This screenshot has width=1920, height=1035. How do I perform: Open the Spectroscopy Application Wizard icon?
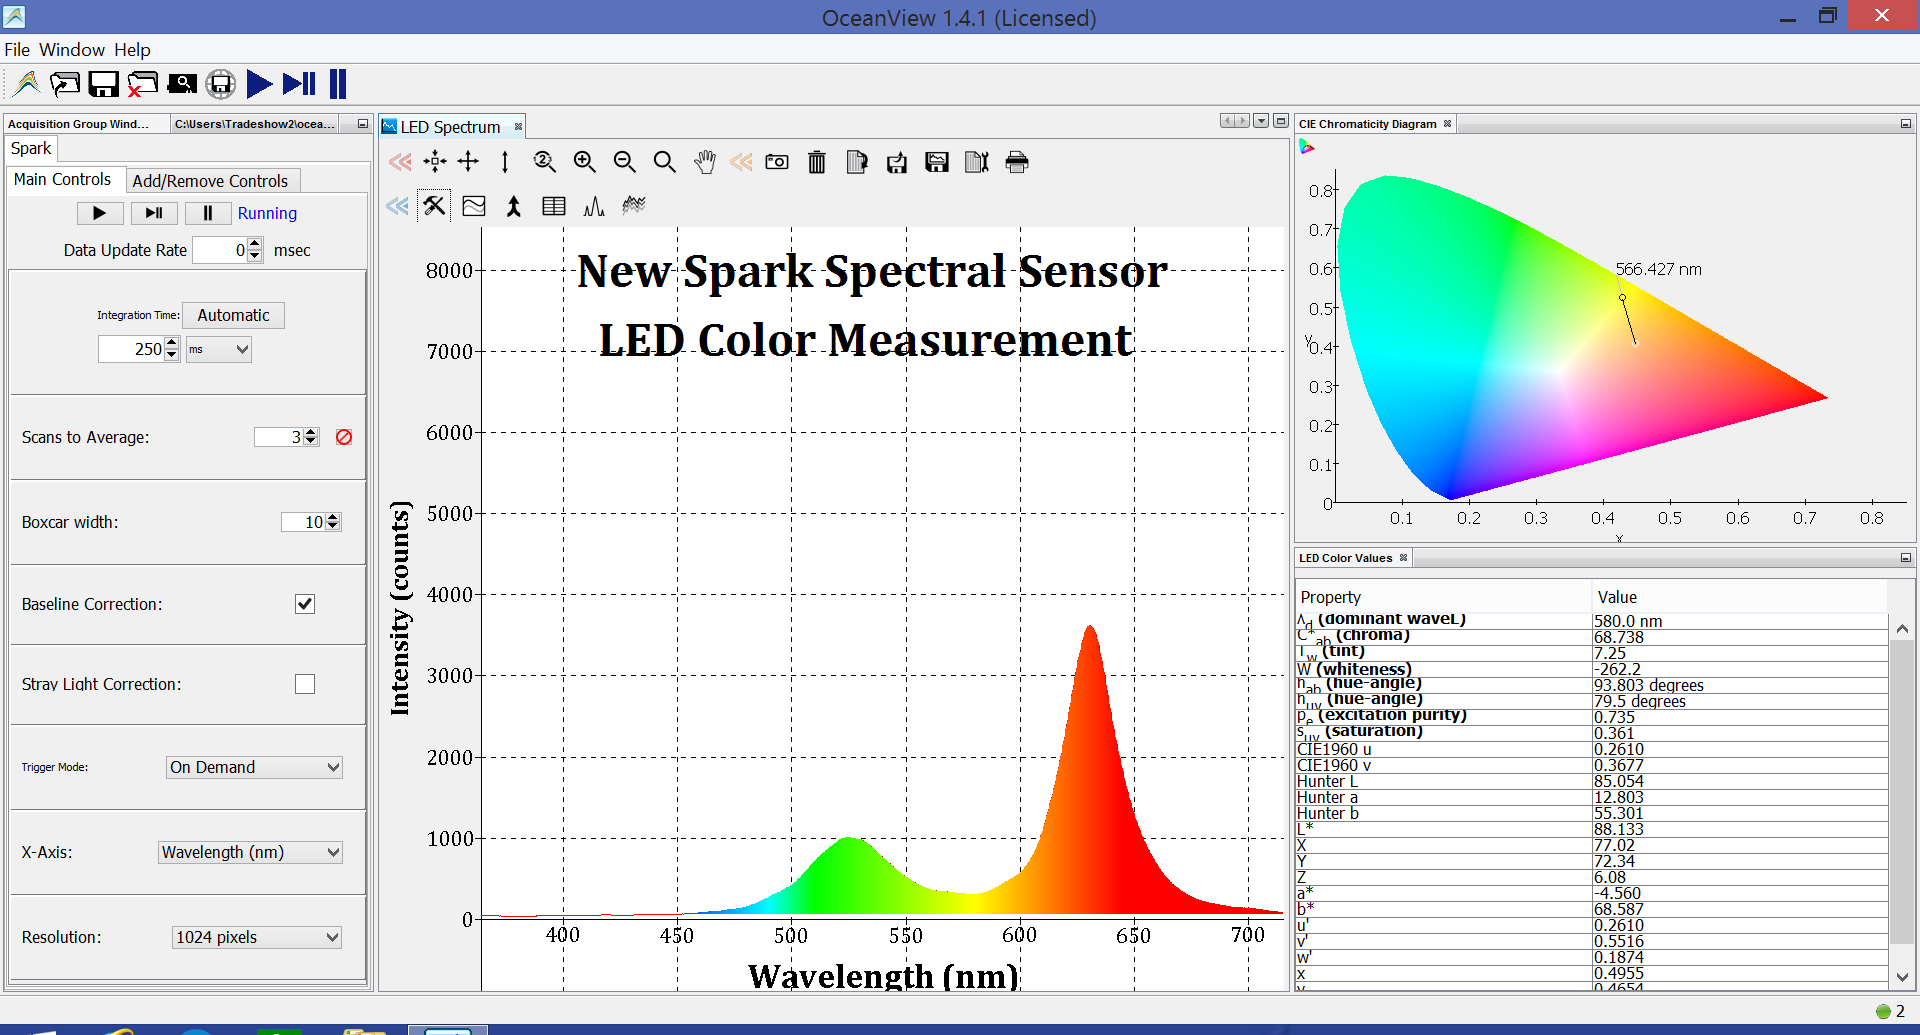[x=27, y=84]
